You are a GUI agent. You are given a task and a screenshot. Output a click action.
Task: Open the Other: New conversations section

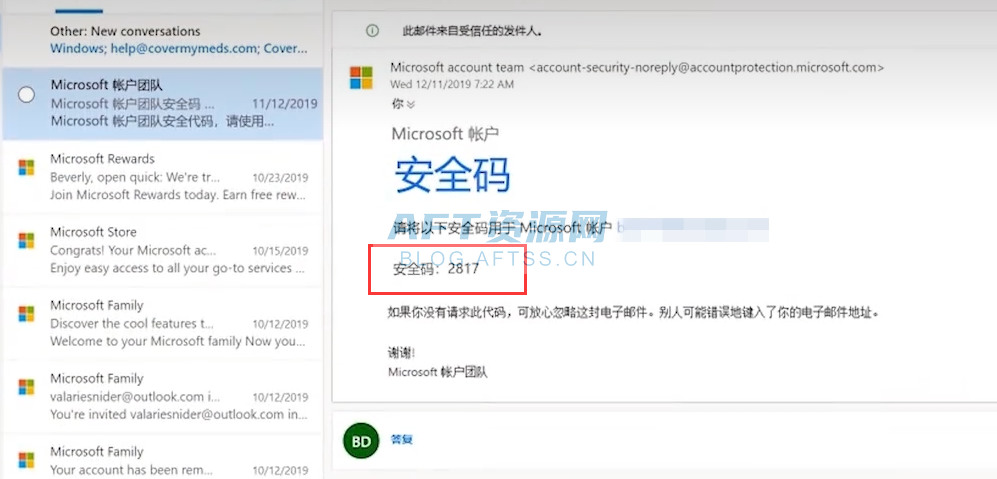click(125, 31)
